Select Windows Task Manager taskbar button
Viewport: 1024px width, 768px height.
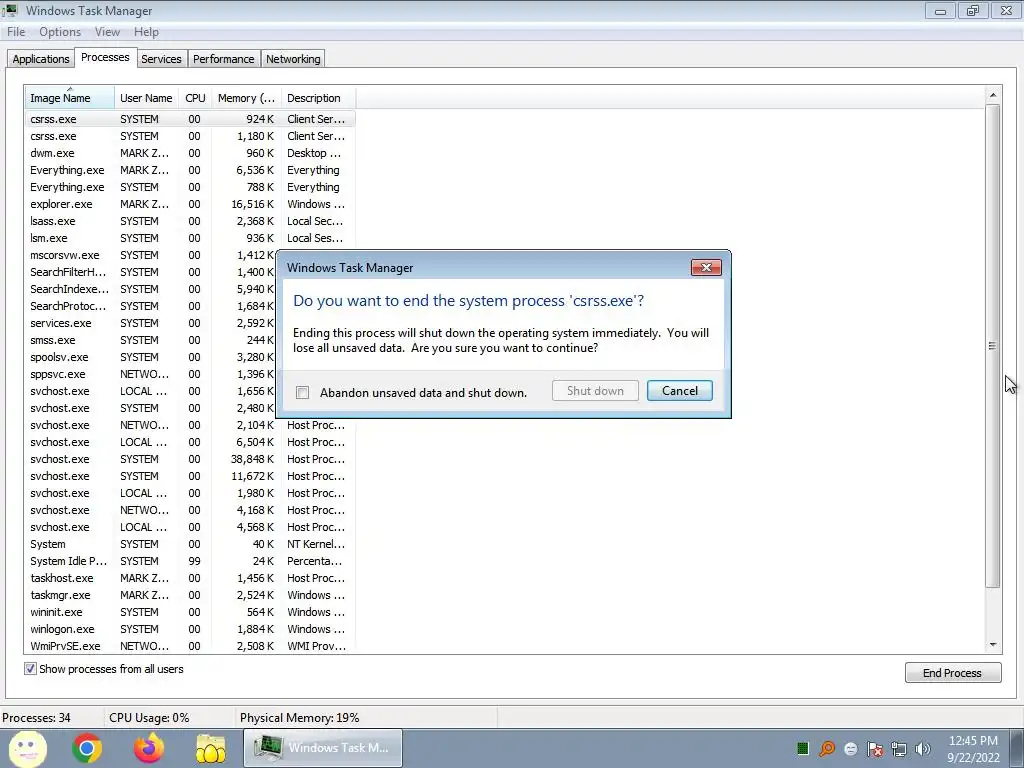coord(323,748)
